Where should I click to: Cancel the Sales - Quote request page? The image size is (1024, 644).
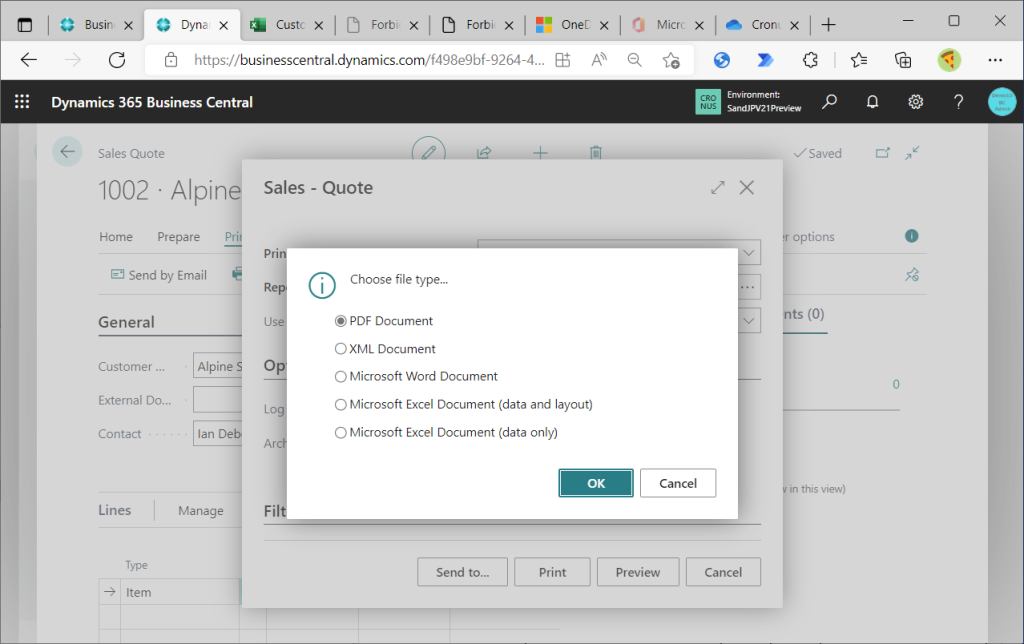click(x=723, y=572)
